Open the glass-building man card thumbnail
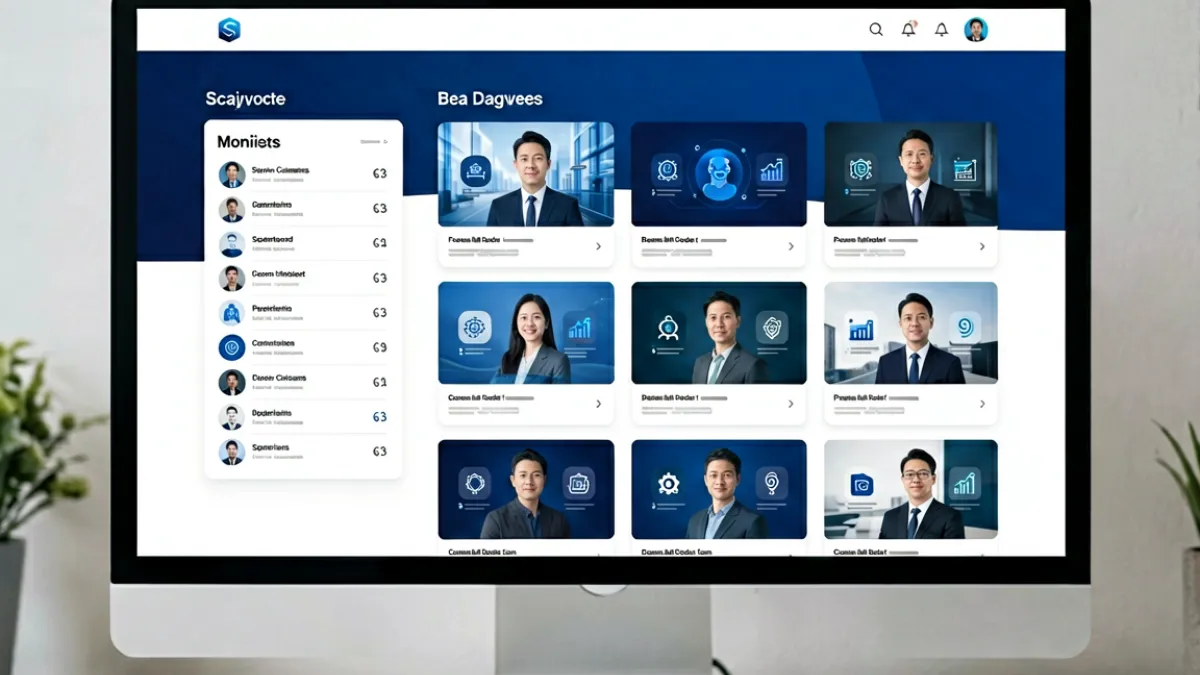1200x675 pixels. (526, 174)
